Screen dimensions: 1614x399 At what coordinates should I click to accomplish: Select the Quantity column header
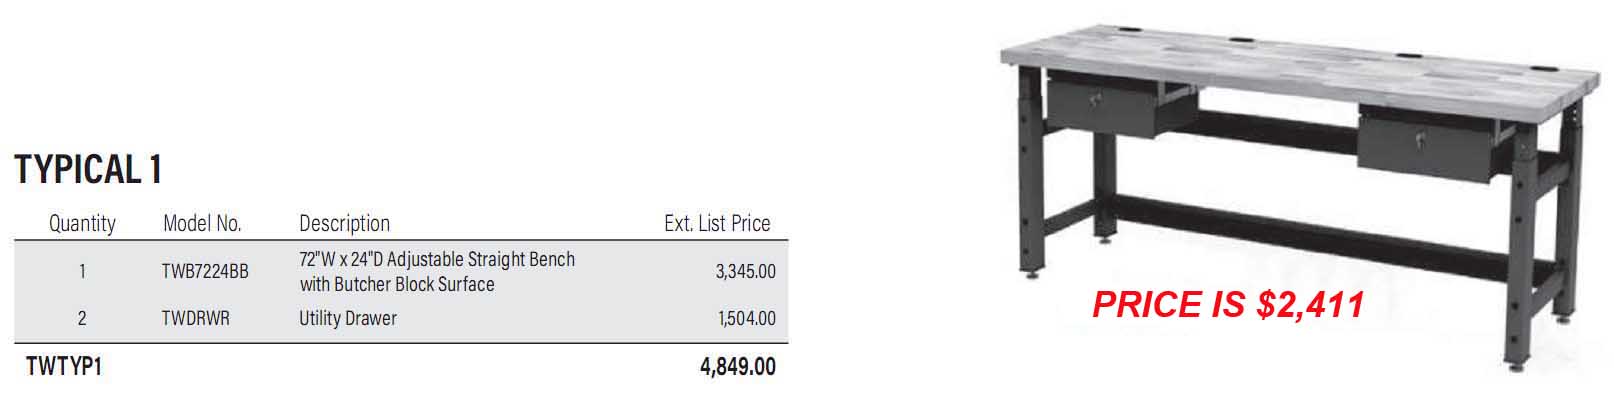point(82,223)
